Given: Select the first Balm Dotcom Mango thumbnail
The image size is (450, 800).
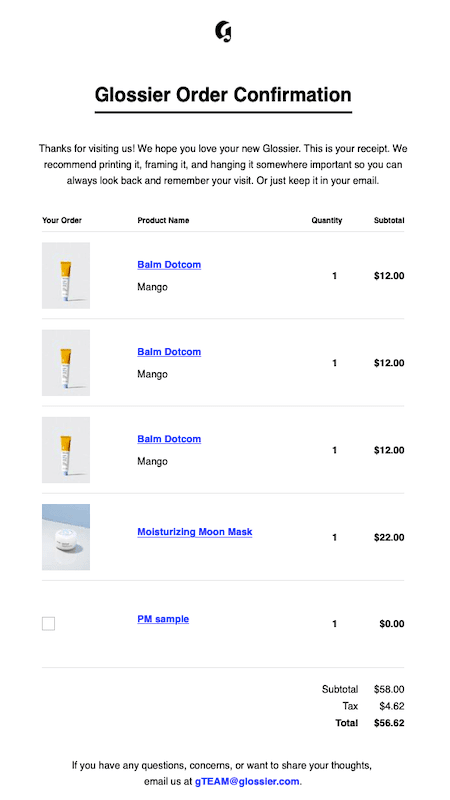Looking at the screenshot, I should click(x=66, y=276).
